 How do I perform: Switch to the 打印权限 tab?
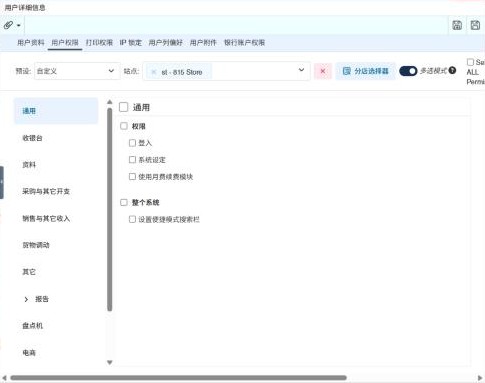(99, 43)
